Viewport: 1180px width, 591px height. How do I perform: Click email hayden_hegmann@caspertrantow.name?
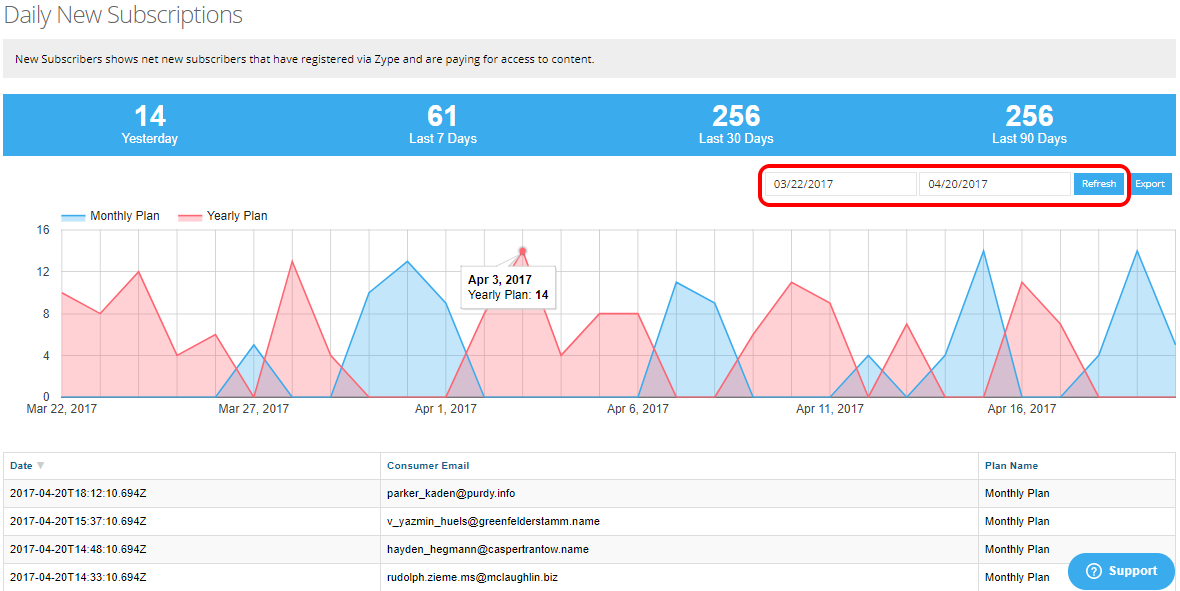pos(488,550)
